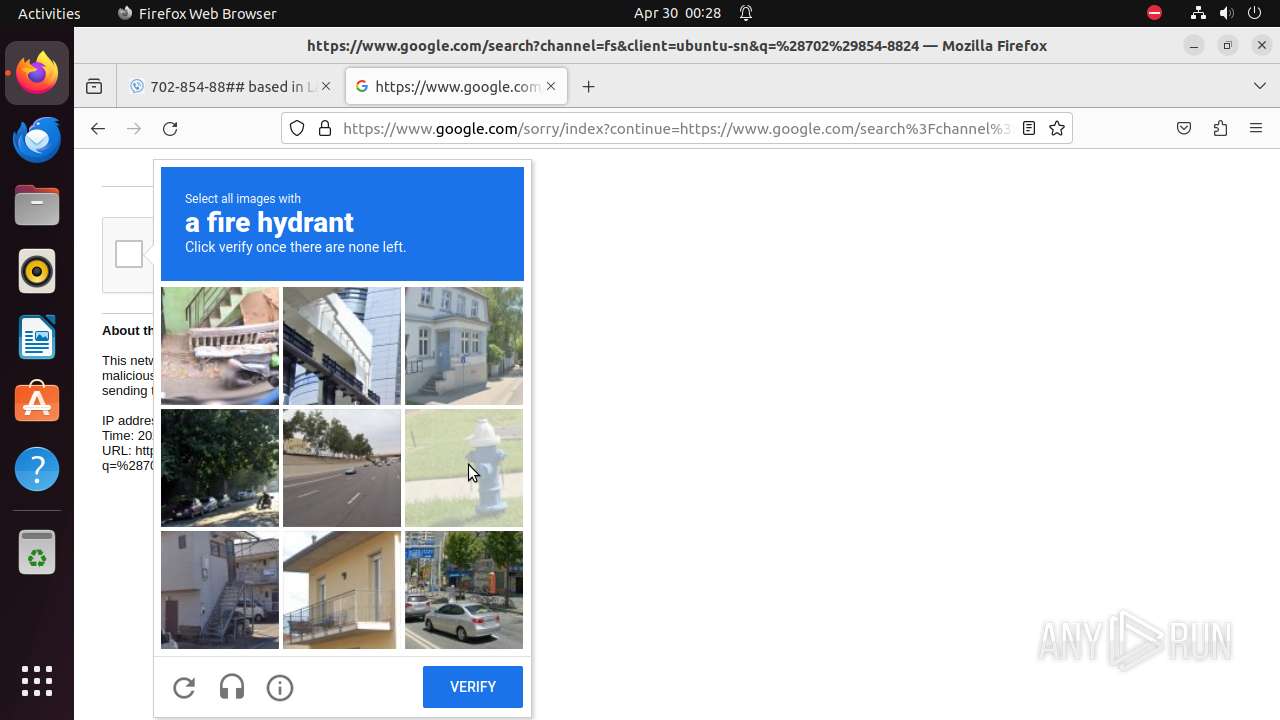Launch Thunderbird Mail from the dock

click(x=37, y=139)
